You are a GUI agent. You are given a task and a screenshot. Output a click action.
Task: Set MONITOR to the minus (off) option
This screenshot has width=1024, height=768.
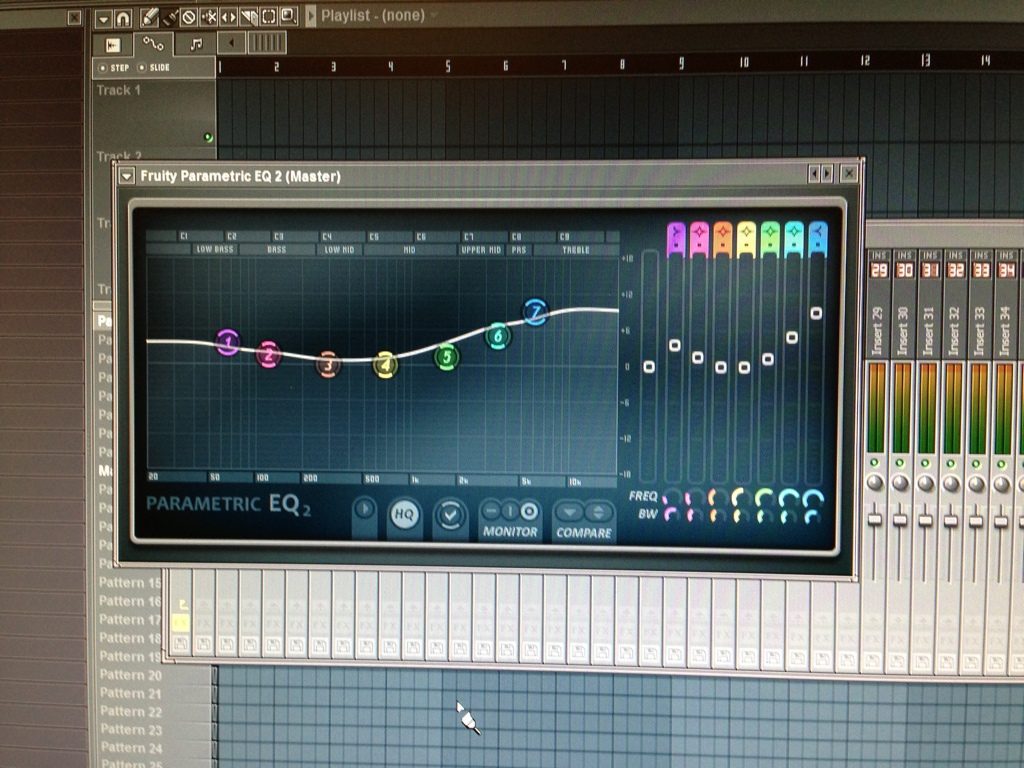(x=492, y=511)
